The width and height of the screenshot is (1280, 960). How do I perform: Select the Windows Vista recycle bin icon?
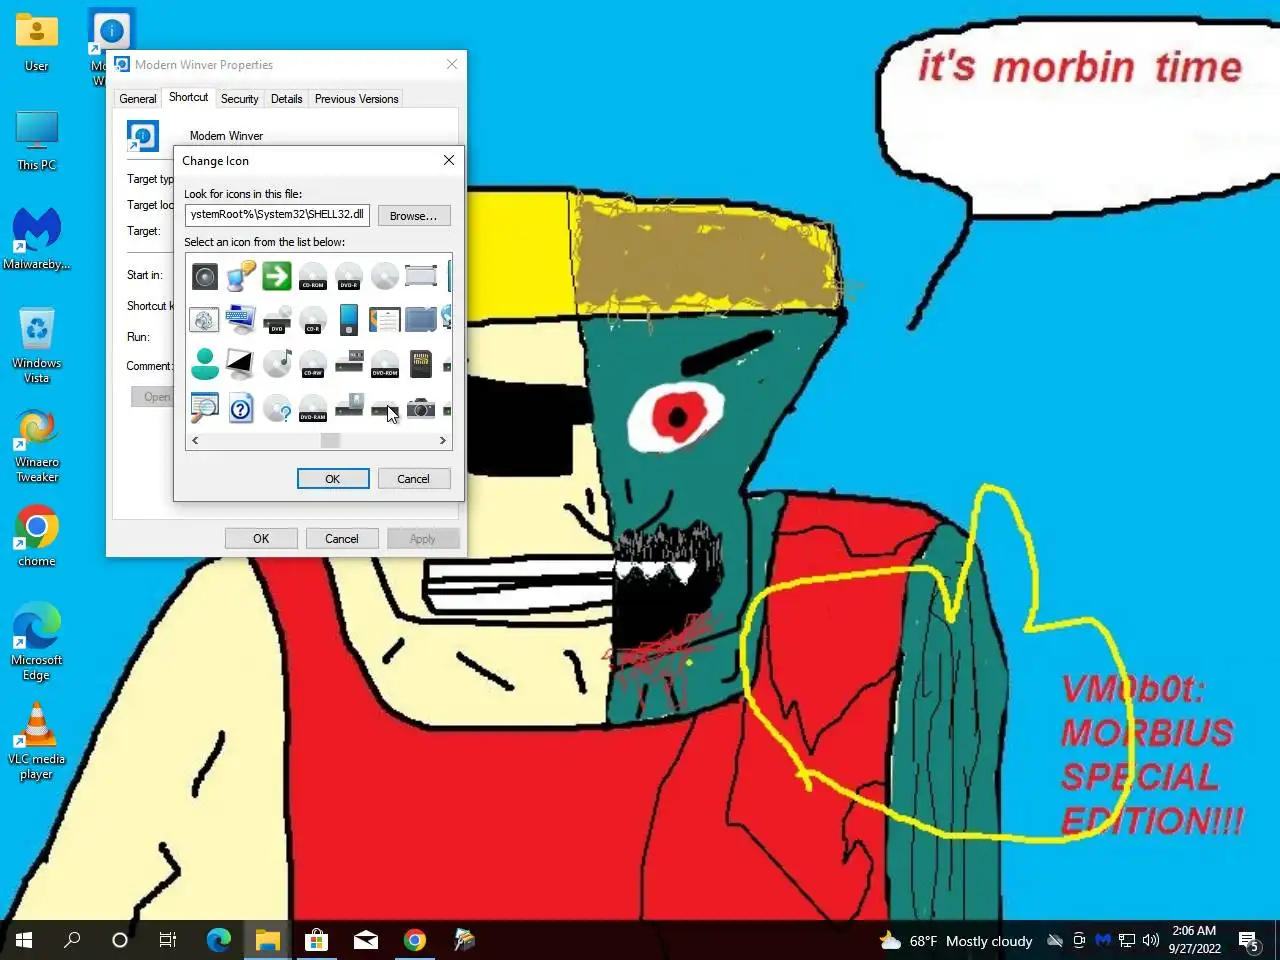tap(37, 345)
